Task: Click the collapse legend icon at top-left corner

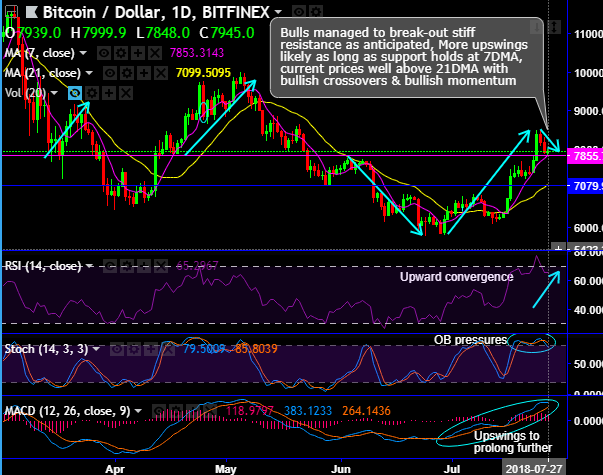Action: (x=11, y=12)
